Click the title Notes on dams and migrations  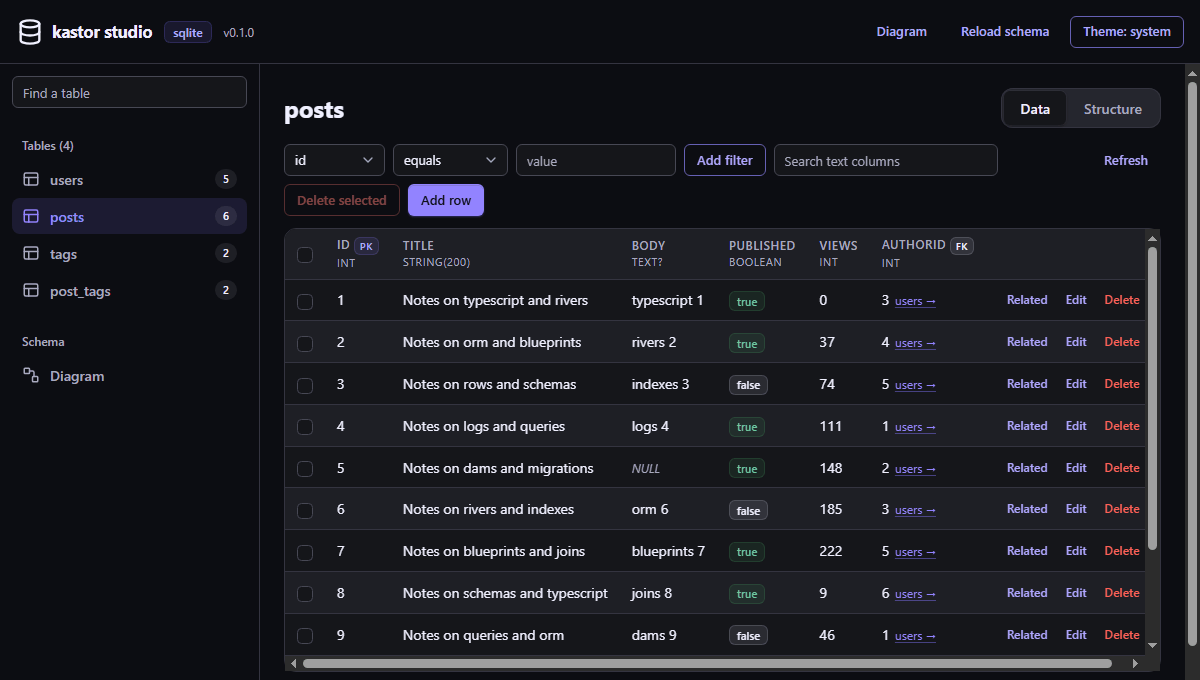(498, 468)
